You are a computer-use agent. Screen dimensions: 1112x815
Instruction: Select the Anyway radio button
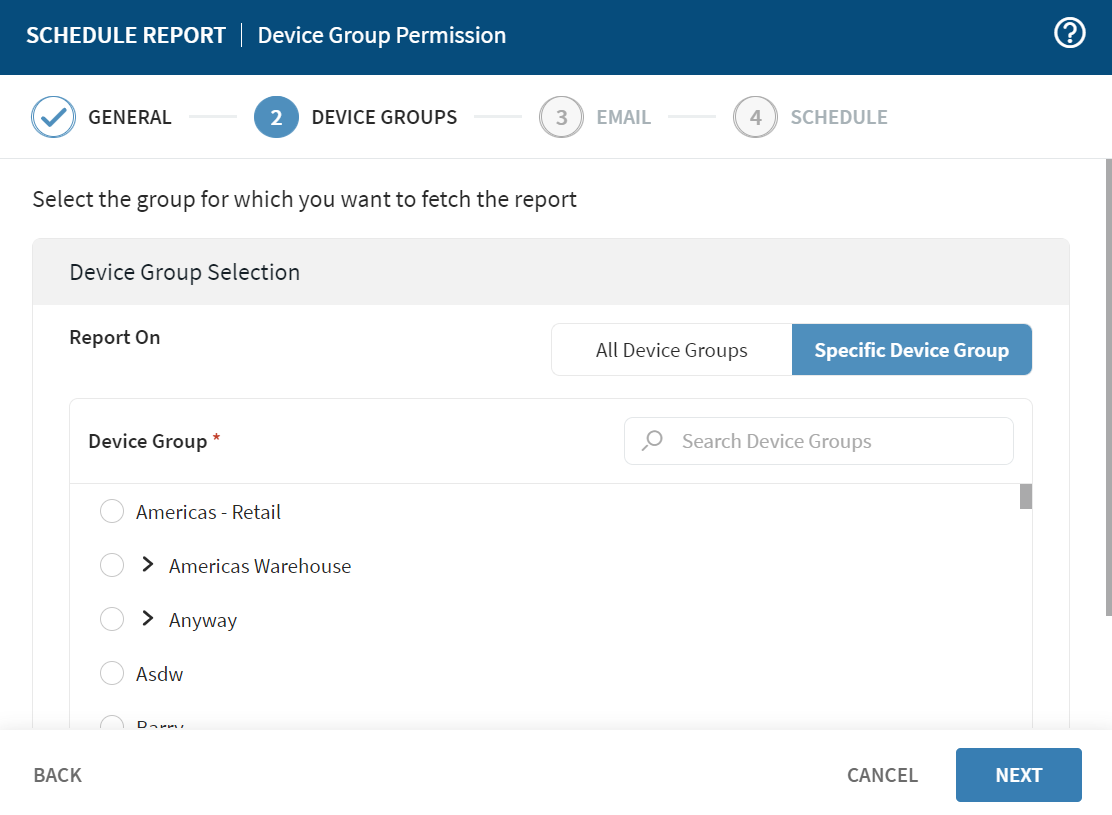click(x=112, y=620)
